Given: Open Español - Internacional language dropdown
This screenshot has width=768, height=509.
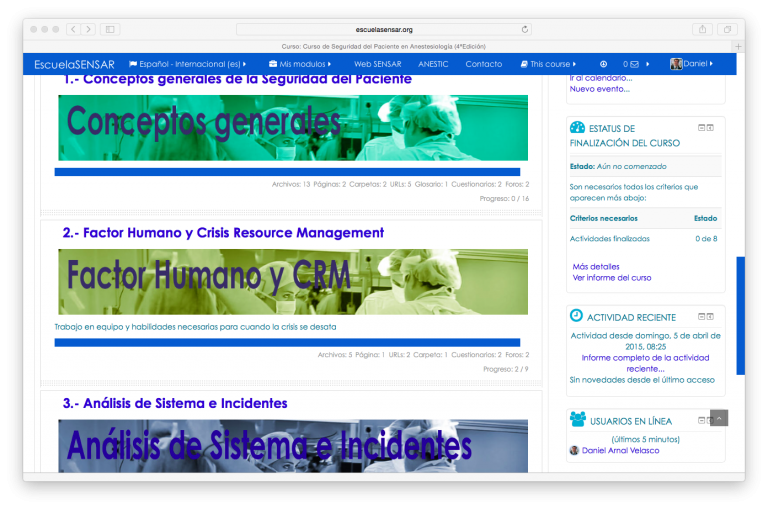Looking at the screenshot, I should [187, 64].
